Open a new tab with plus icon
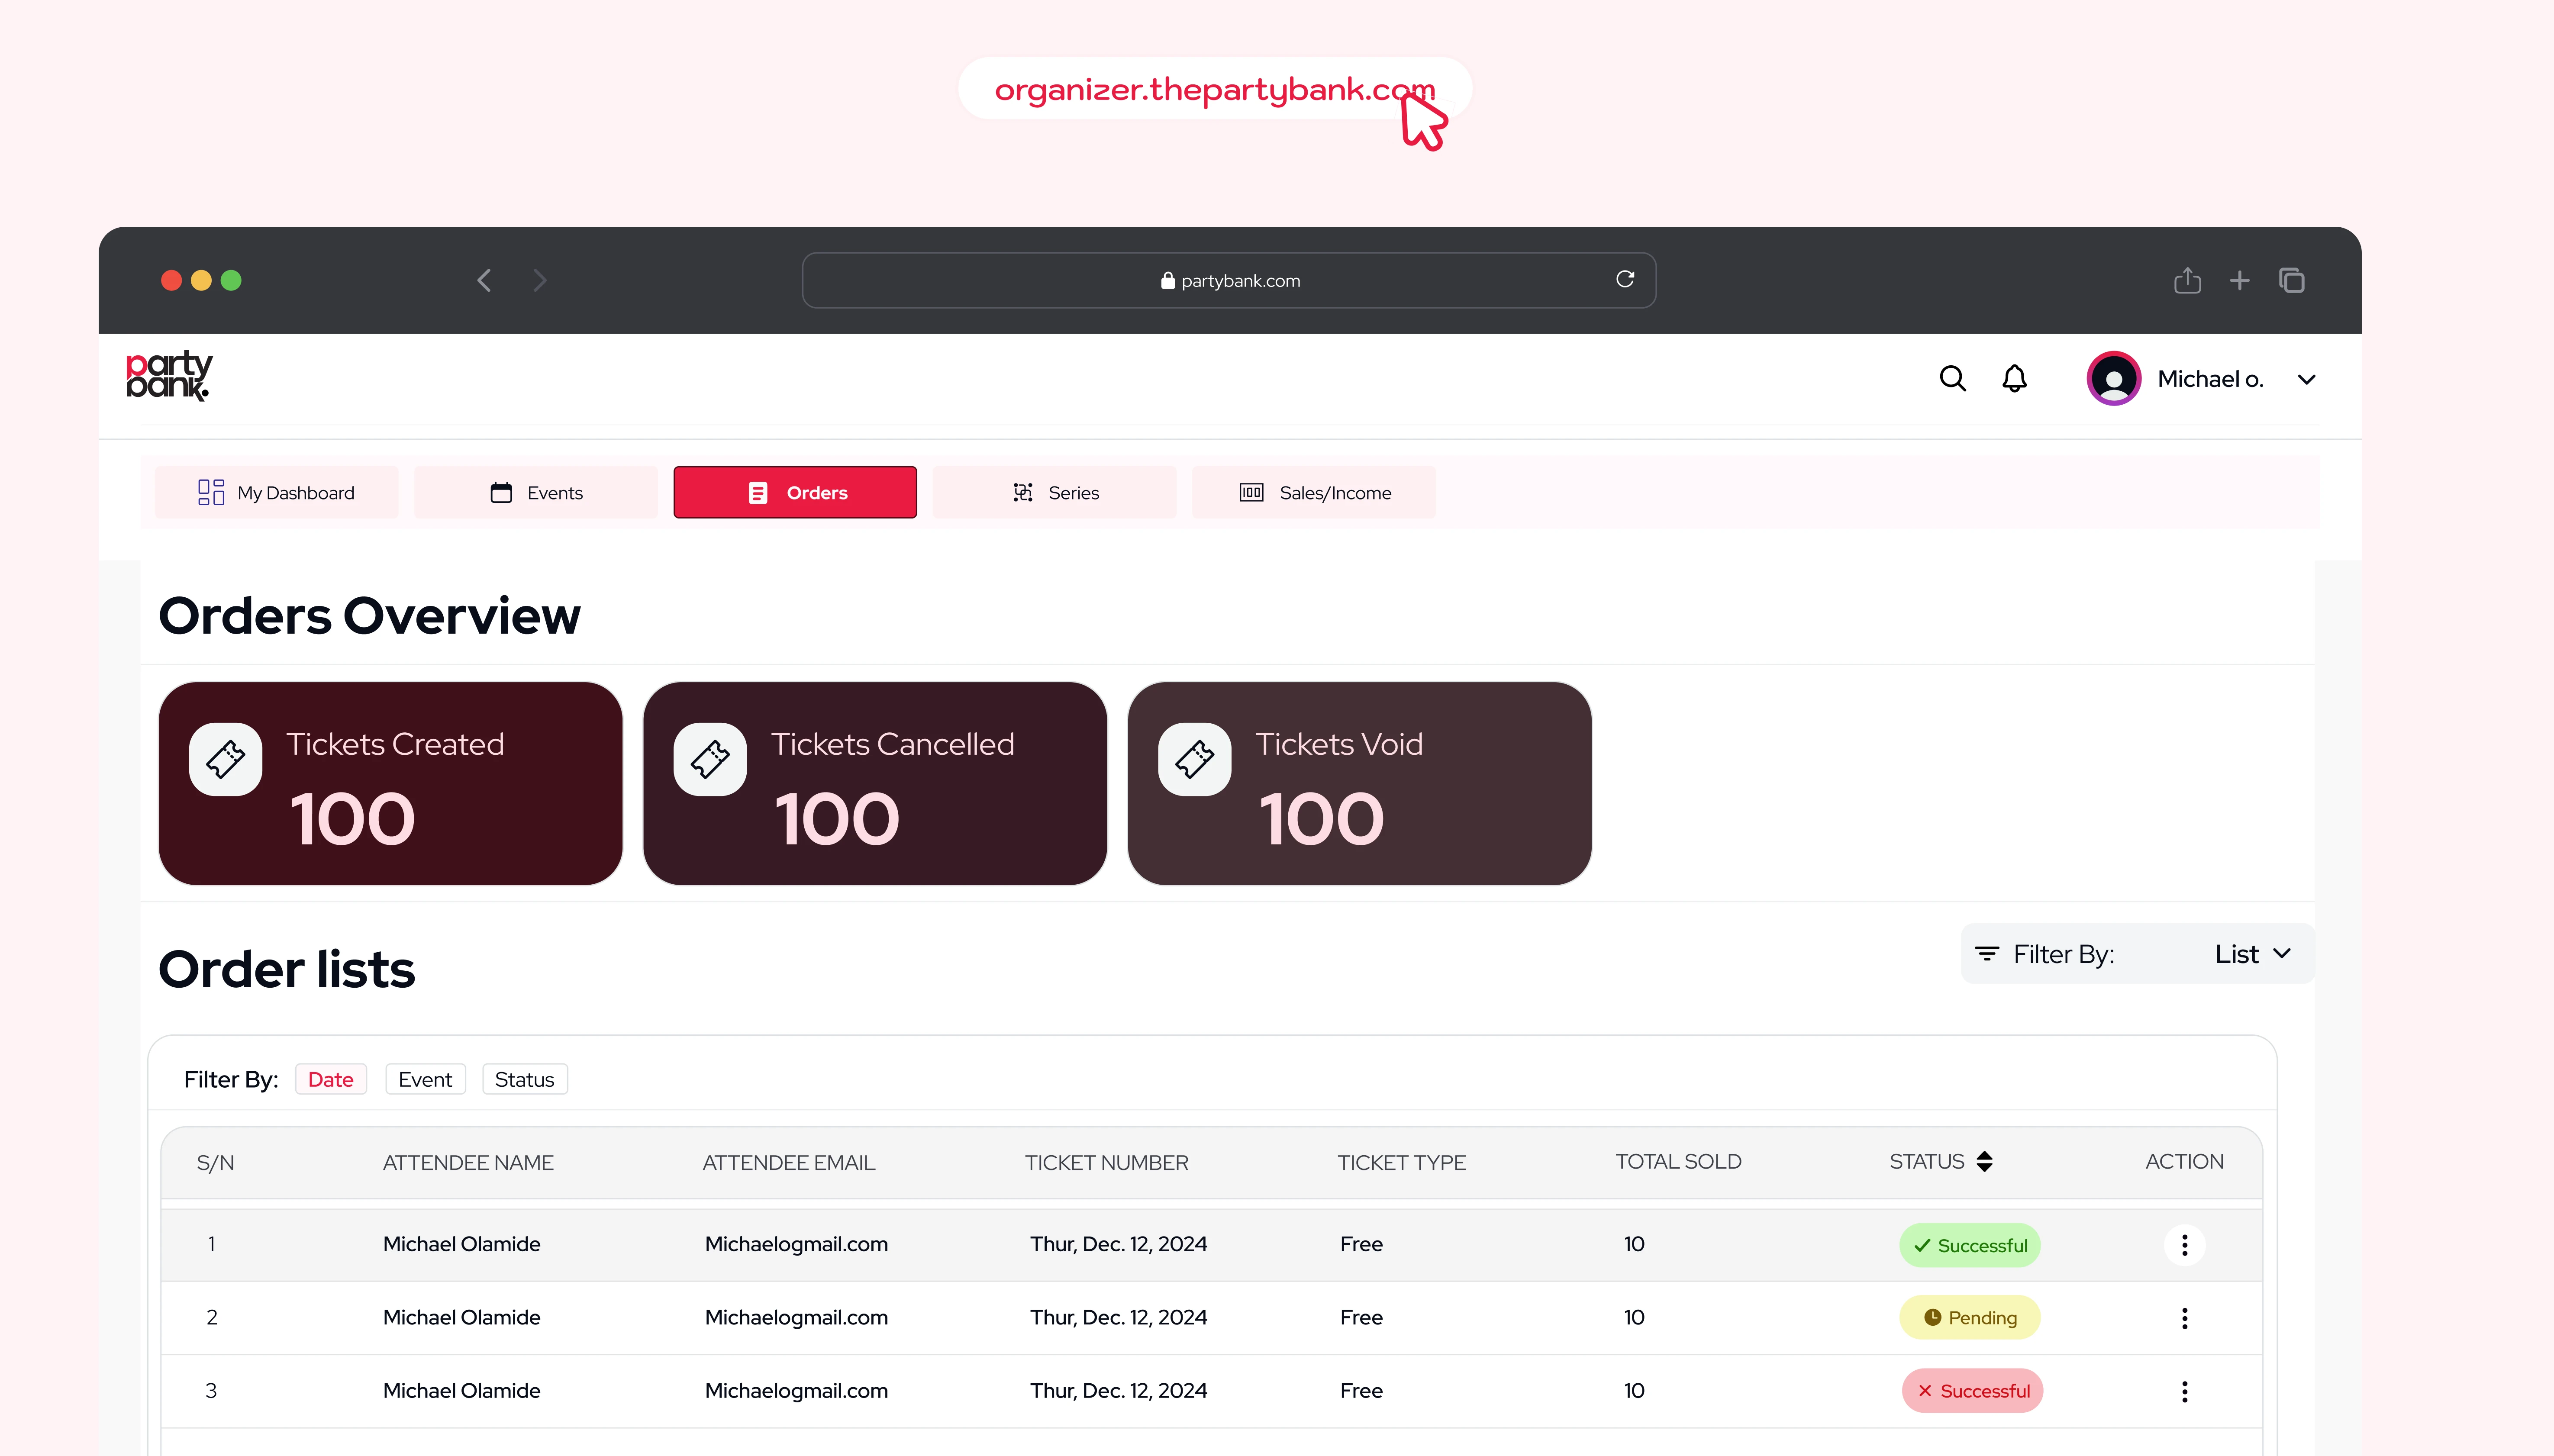Screen dimensions: 2554x1456 (2240, 281)
